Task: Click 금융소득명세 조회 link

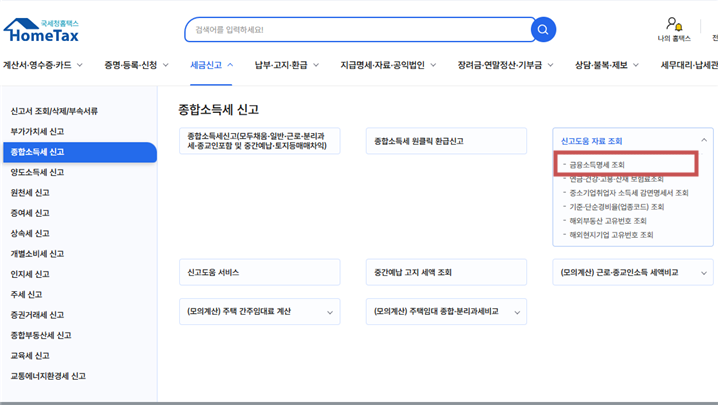Action: point(597,164)
